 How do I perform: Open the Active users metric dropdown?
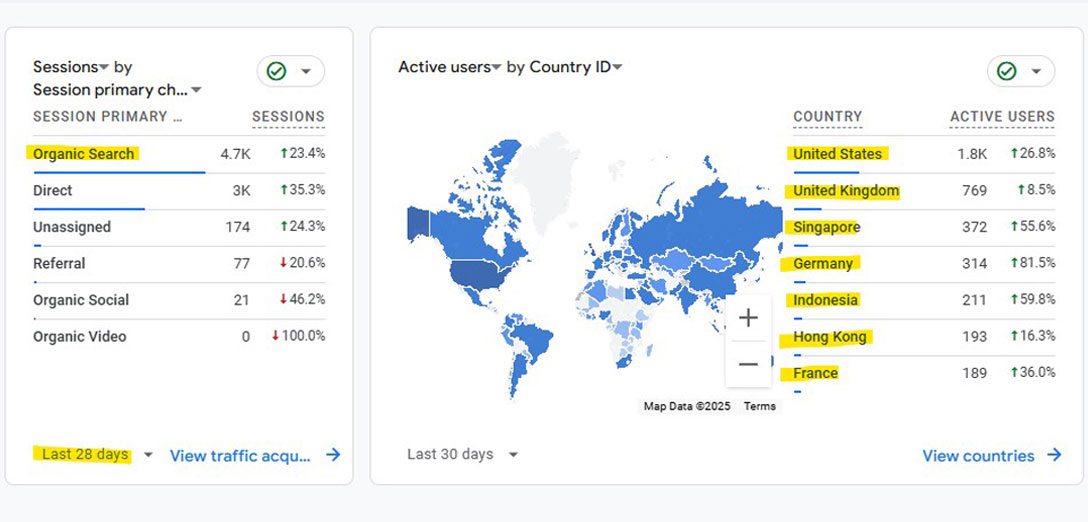click(450, 67)
